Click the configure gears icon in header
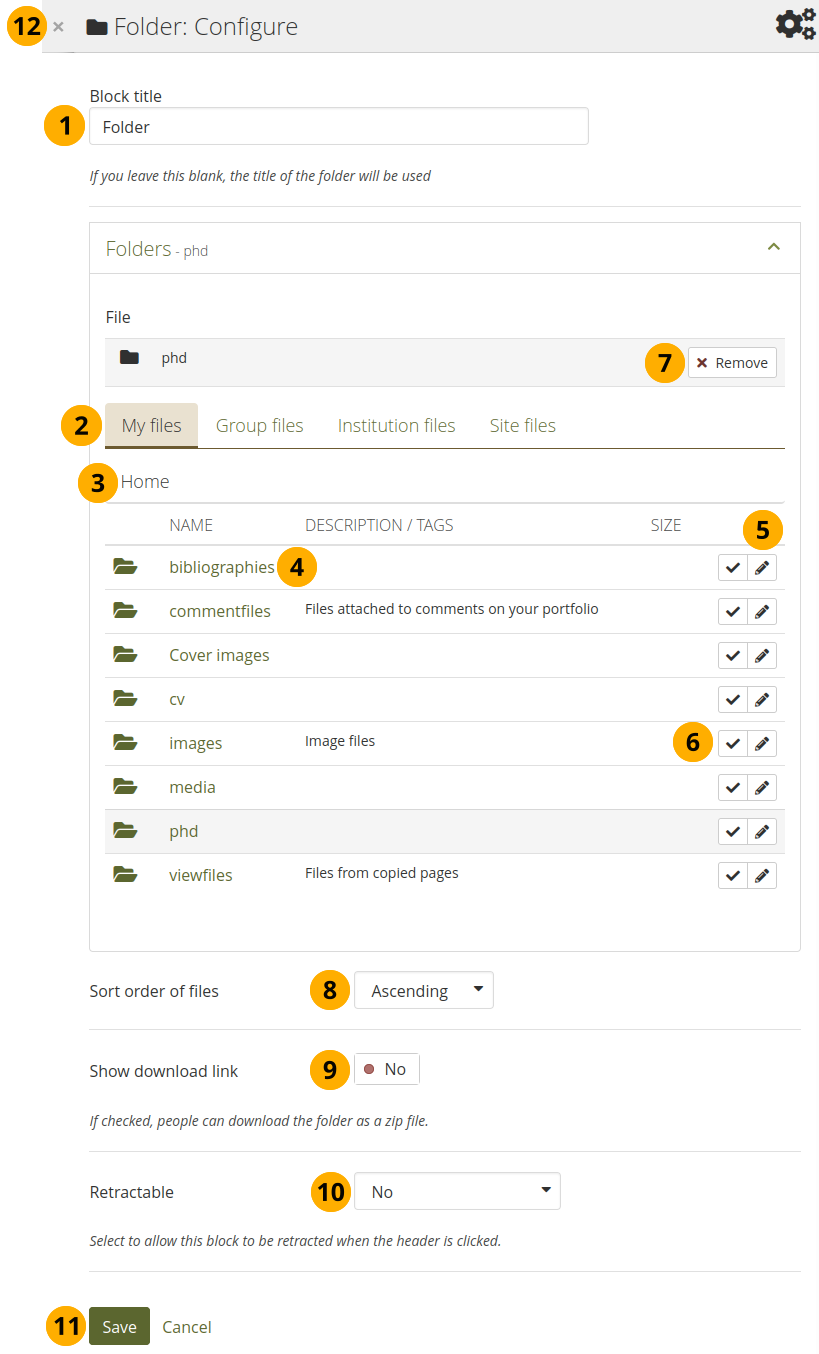 point(795,25)
